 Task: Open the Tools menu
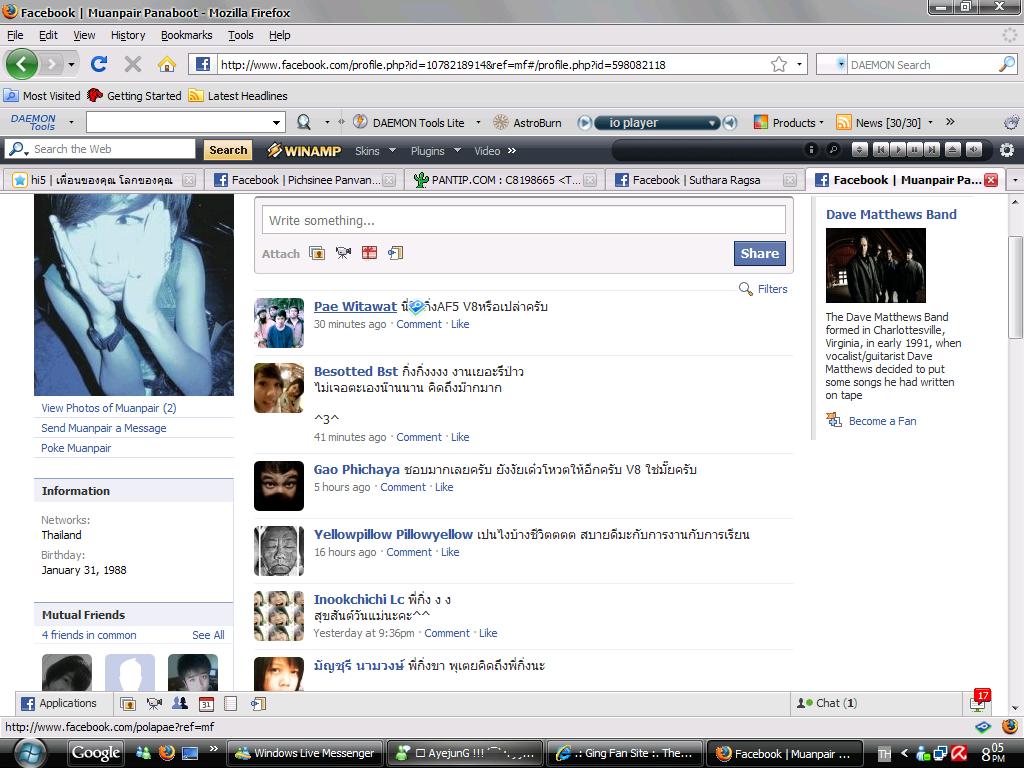coord(240,35)
